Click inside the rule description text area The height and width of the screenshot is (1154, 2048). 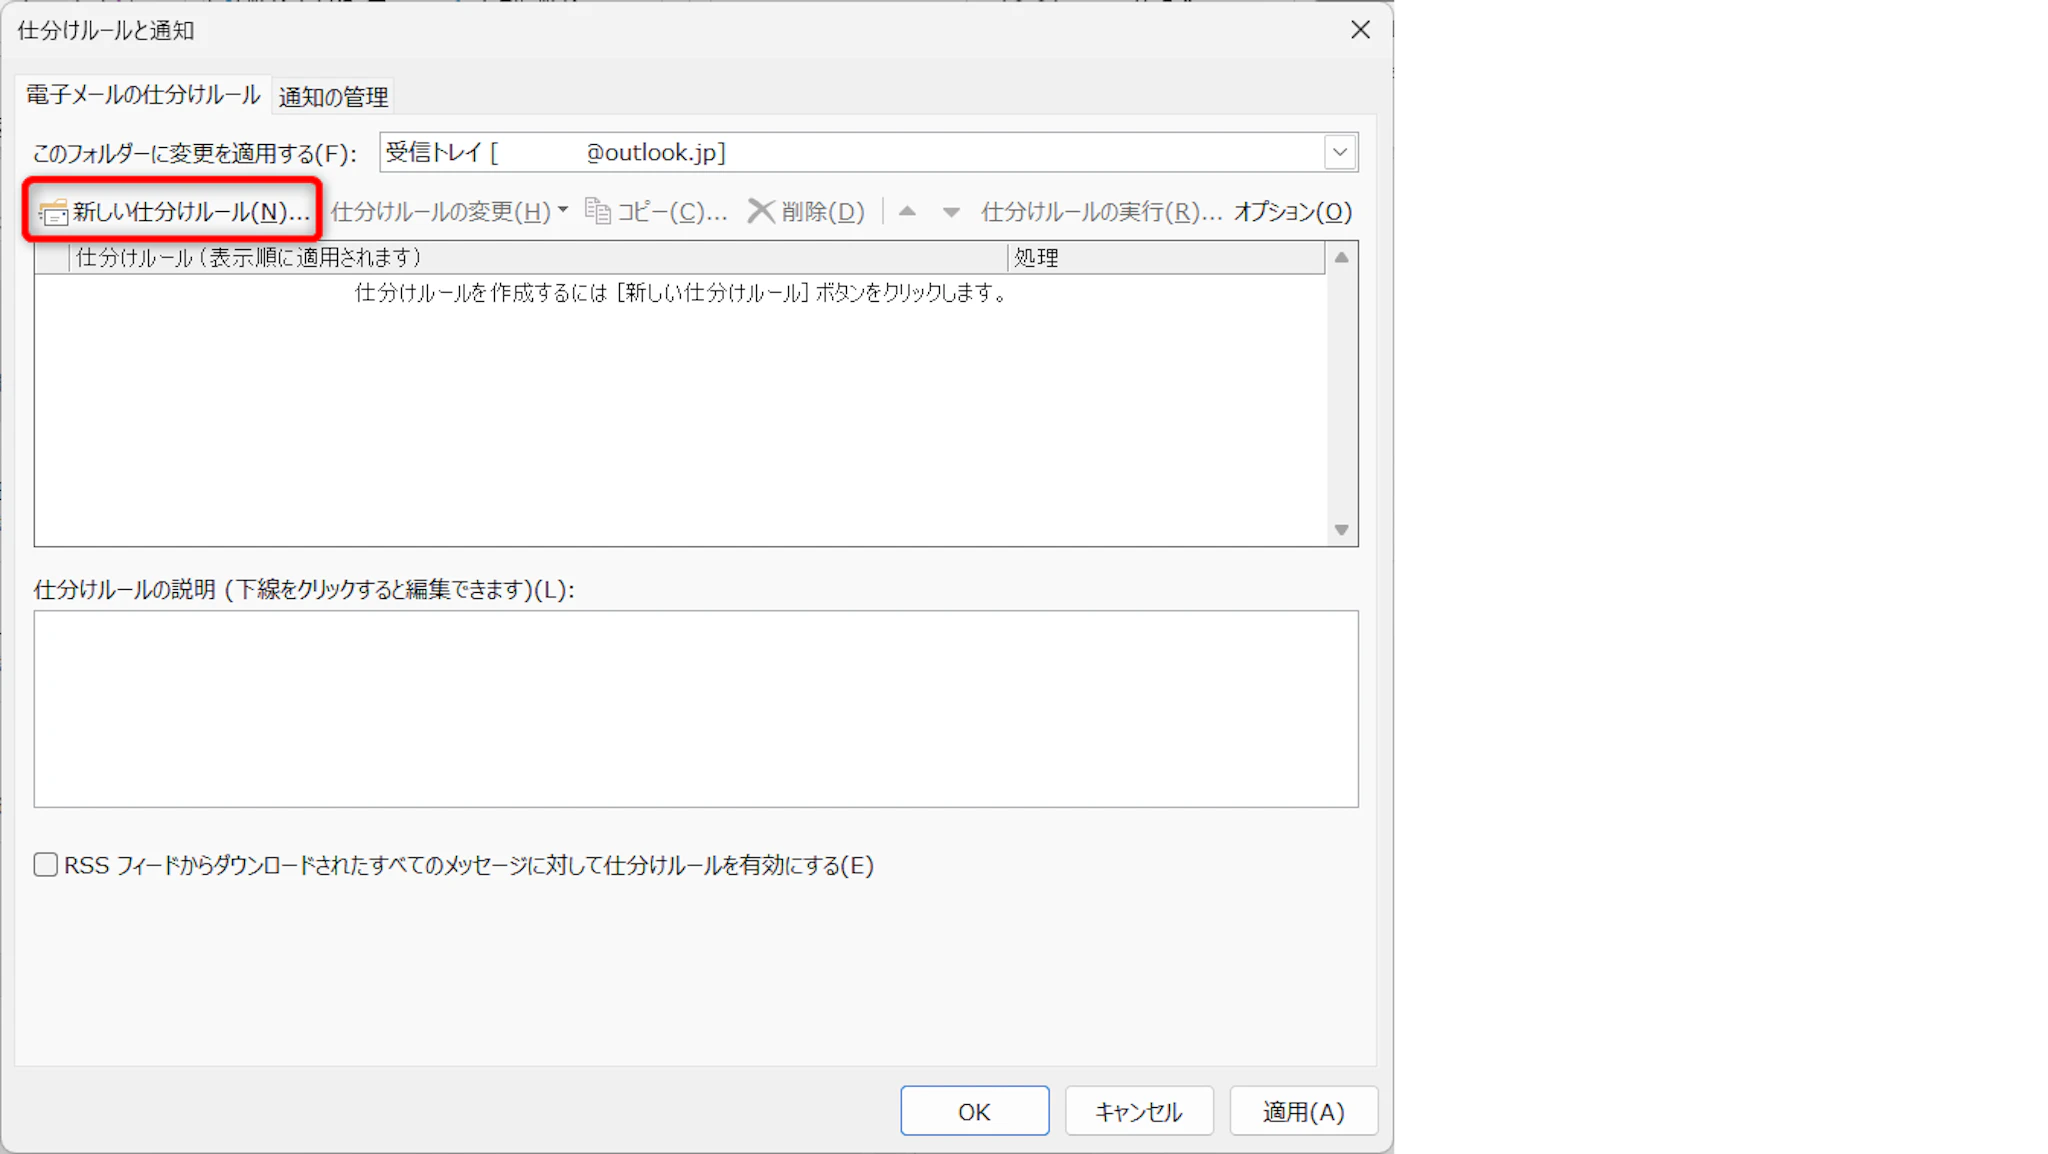(x=695, y=708)
